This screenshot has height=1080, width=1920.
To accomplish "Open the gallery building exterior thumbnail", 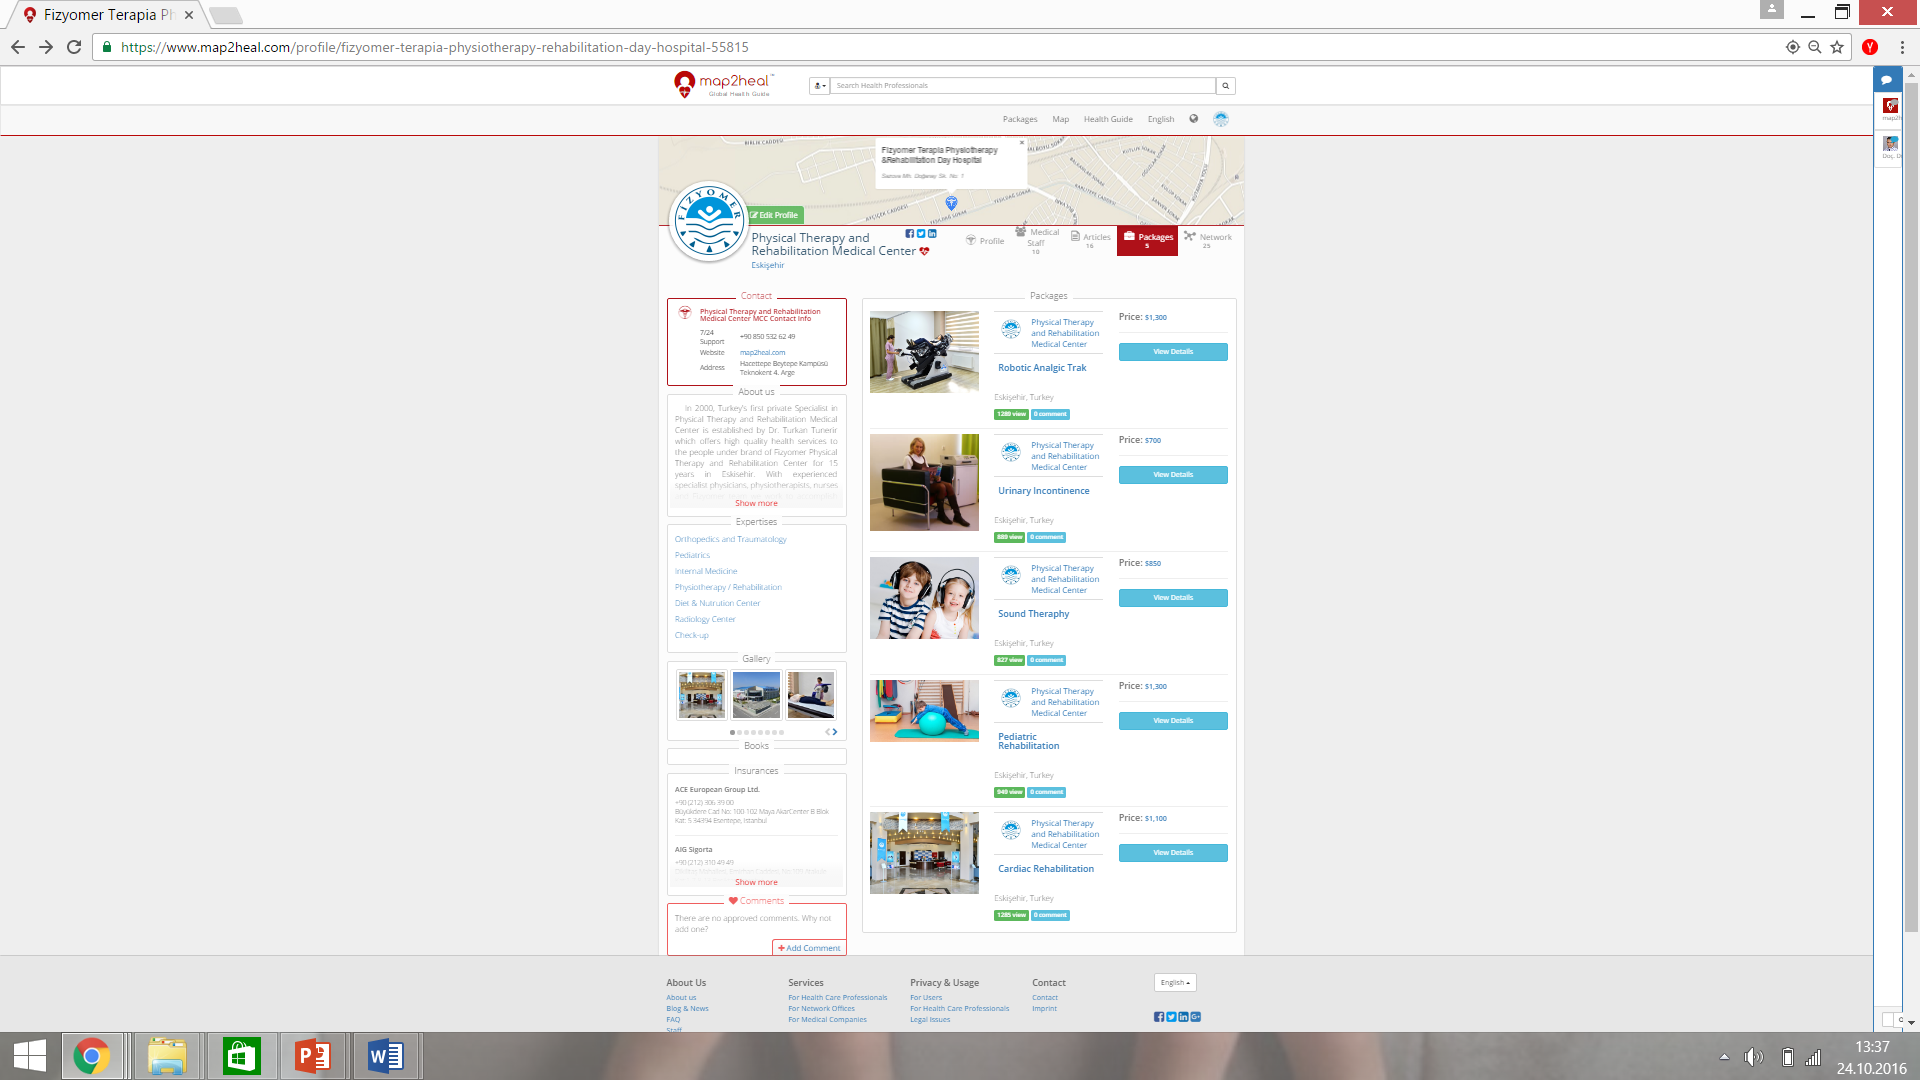I will pyautogui.click(x=756, y=695).
